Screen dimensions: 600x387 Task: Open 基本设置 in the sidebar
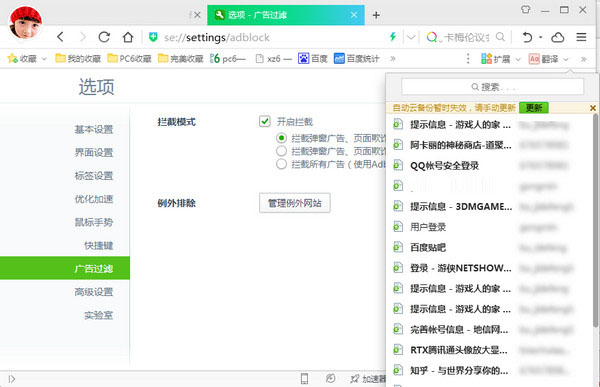[x=94, y=129]
